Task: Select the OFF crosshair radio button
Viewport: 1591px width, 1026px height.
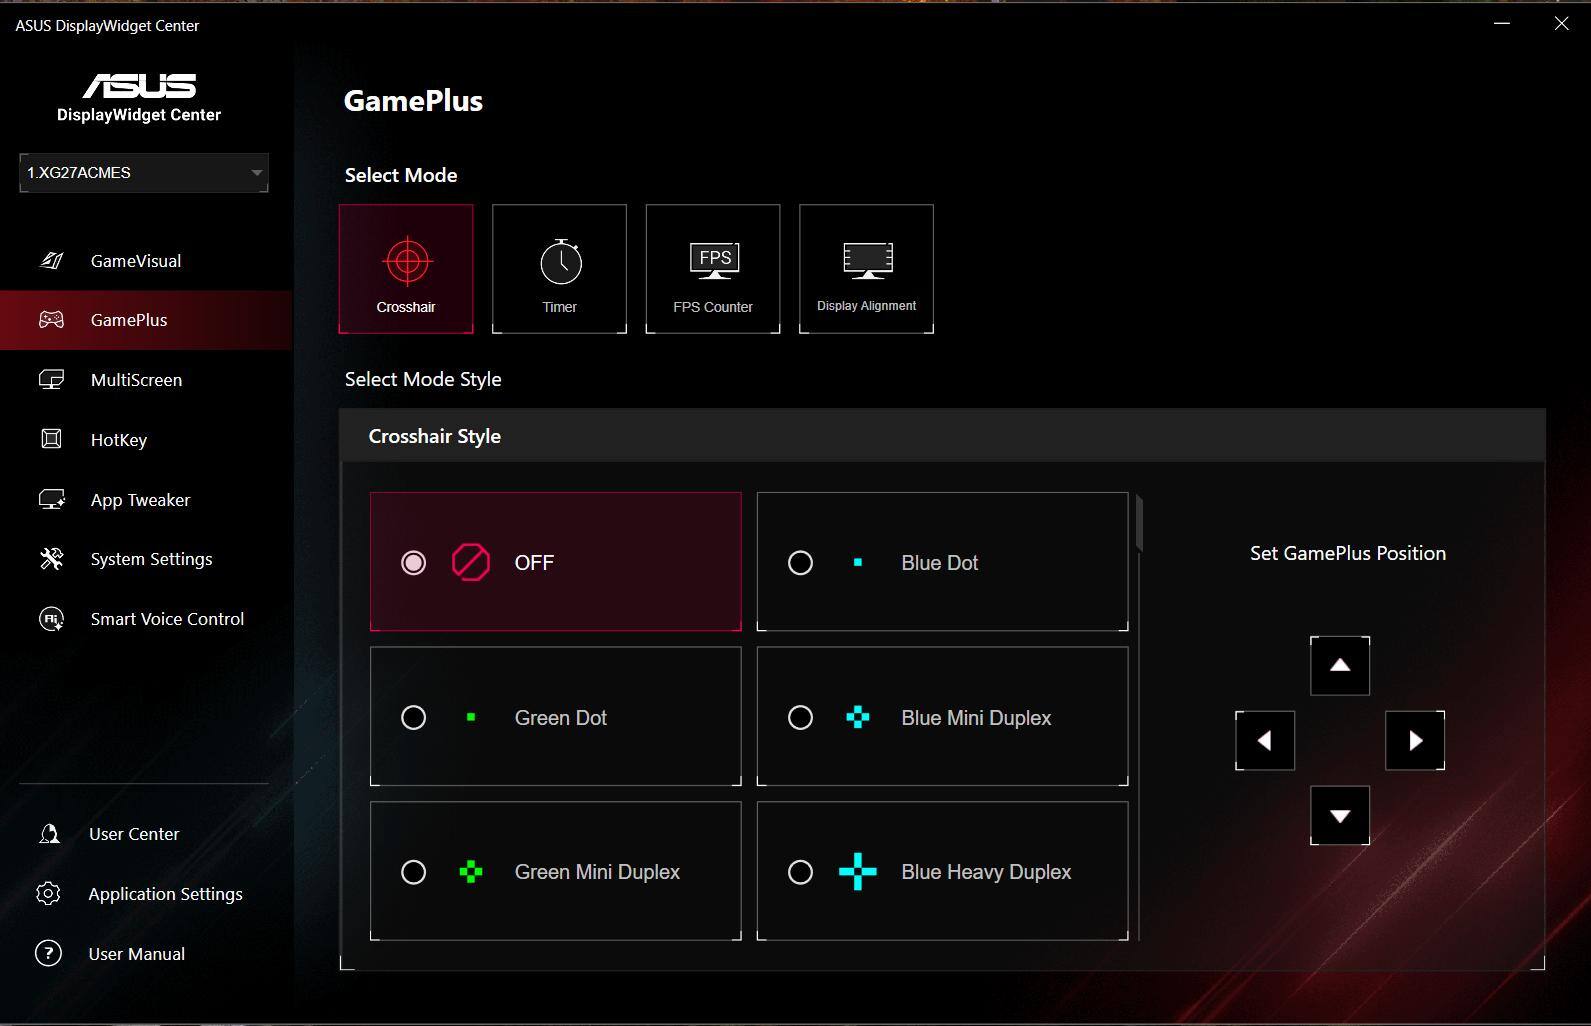Action: point(414,563)
